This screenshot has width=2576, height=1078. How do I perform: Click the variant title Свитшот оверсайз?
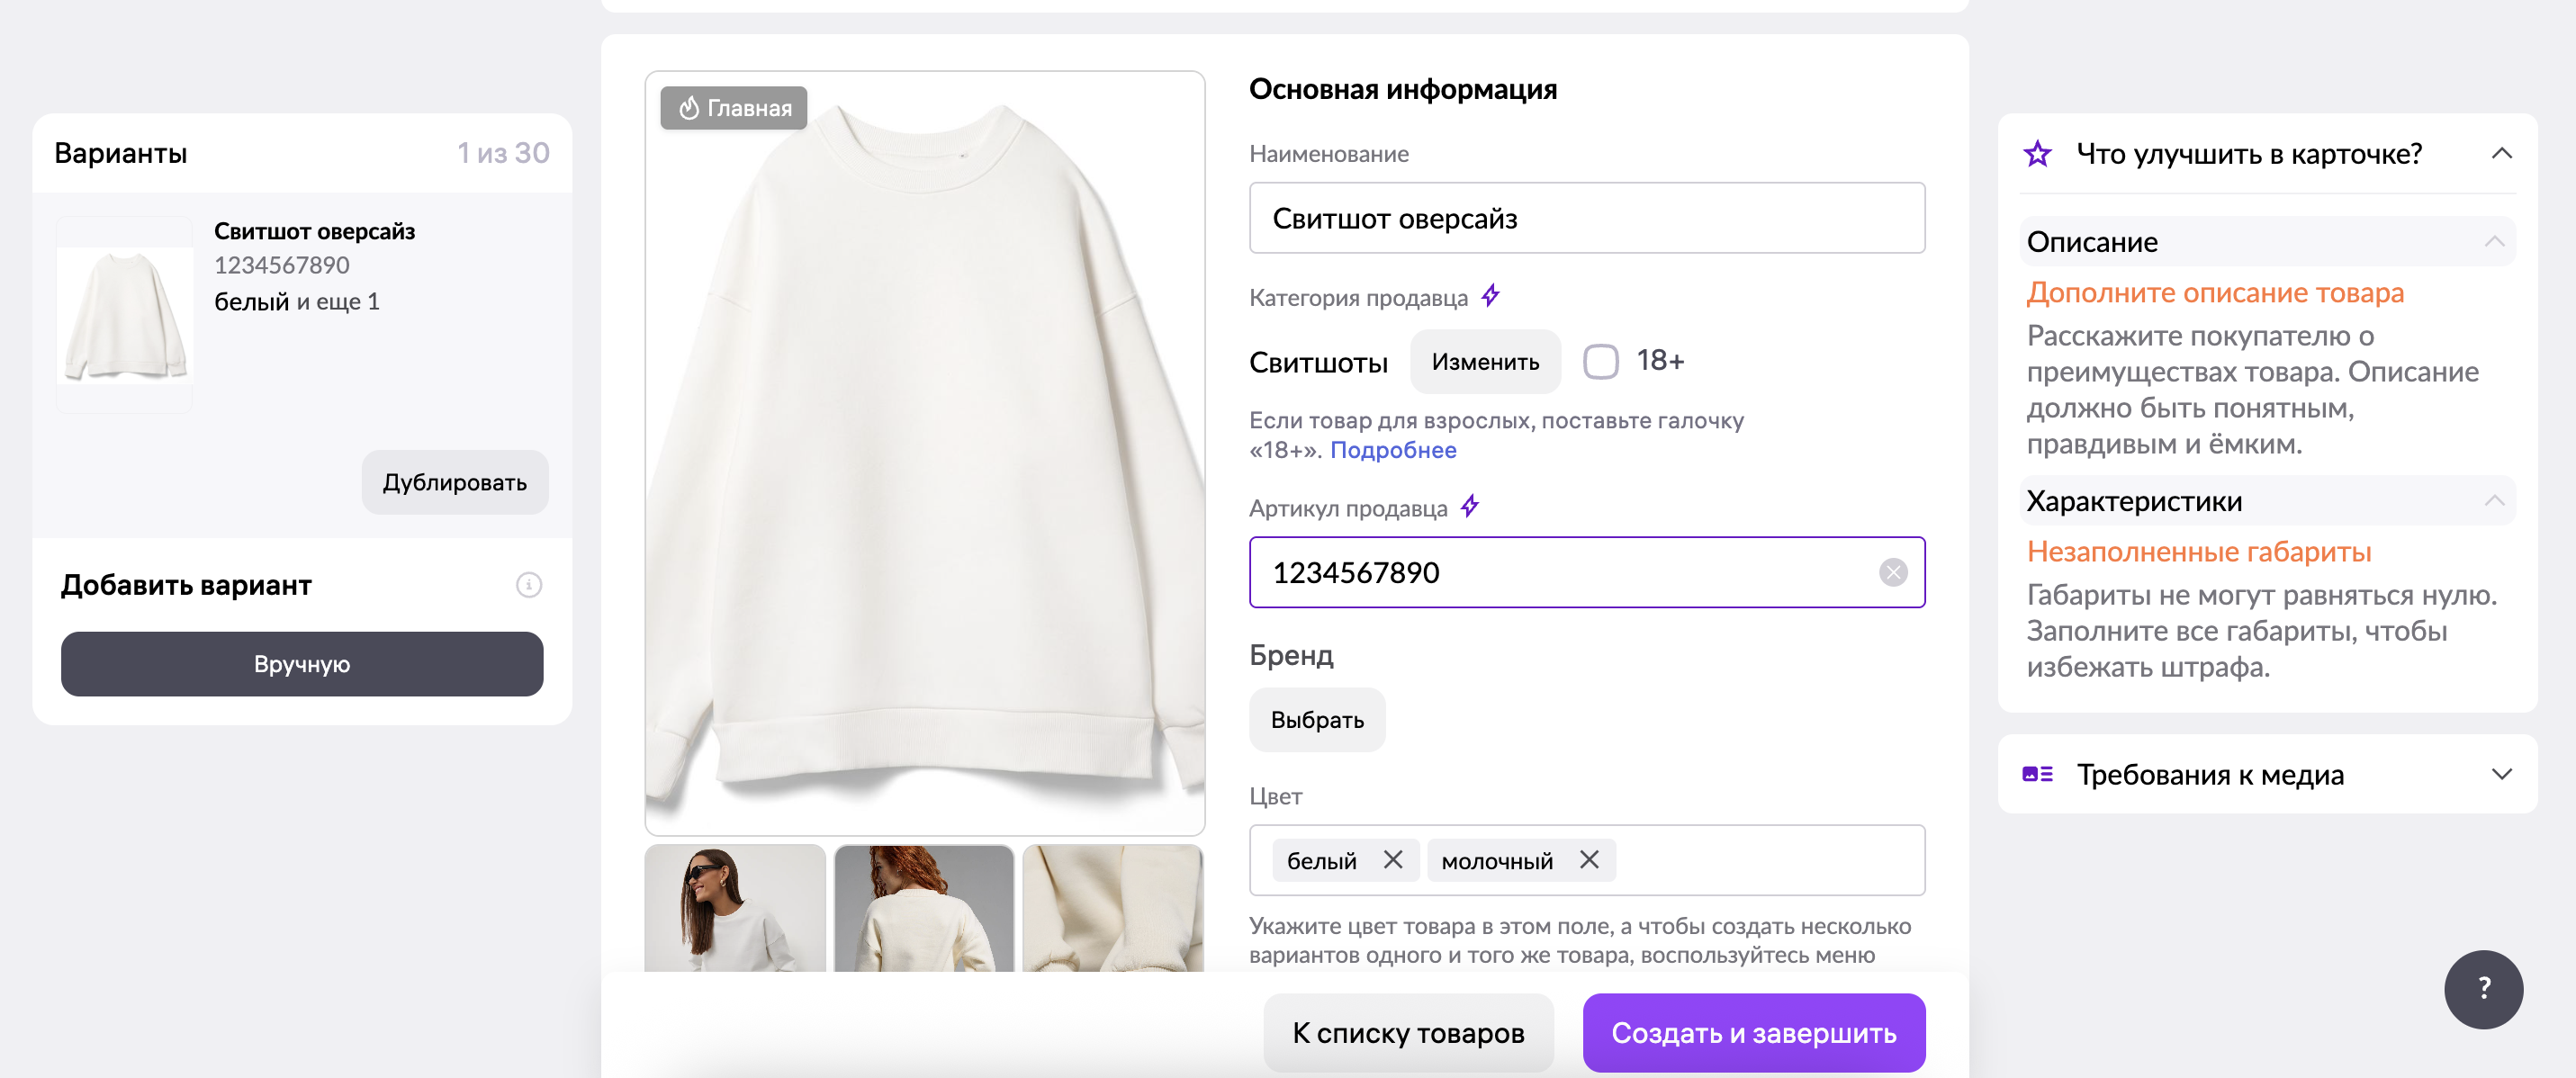[x=314, y=231]
